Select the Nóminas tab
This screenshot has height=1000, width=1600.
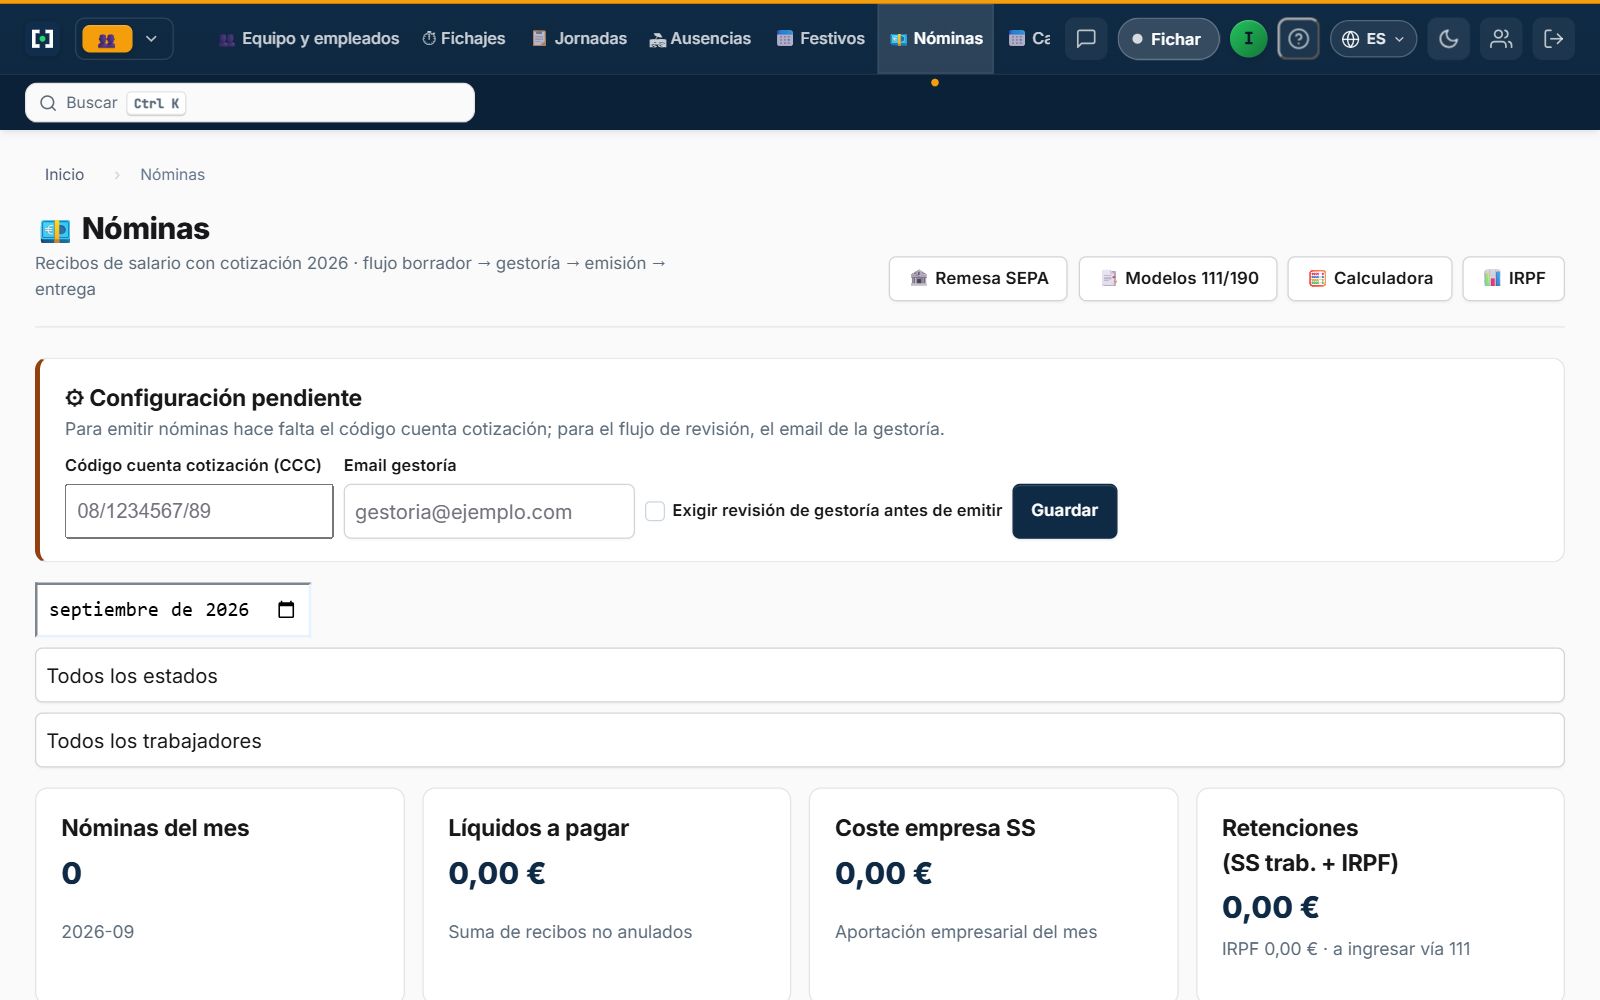coord(936,39)
